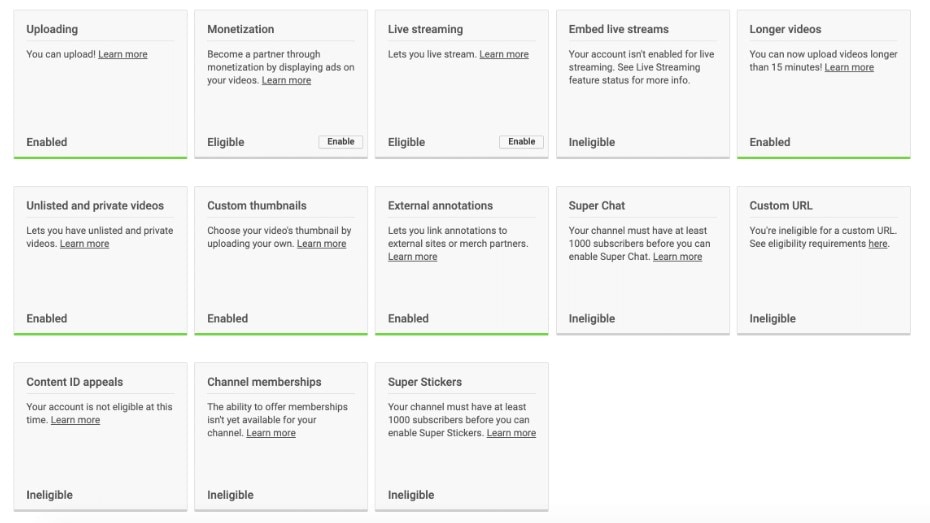Click the Enable button under Live streaming
930x523 pixels.
[x=521, y=142]
